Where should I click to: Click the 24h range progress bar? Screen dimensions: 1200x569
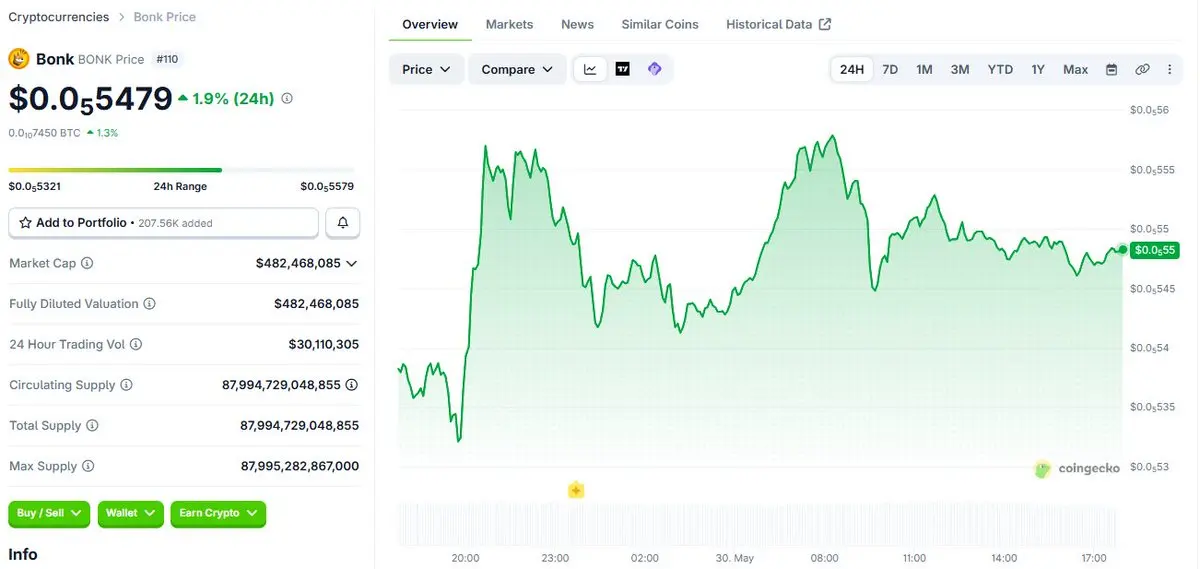[x=181, y=170]
